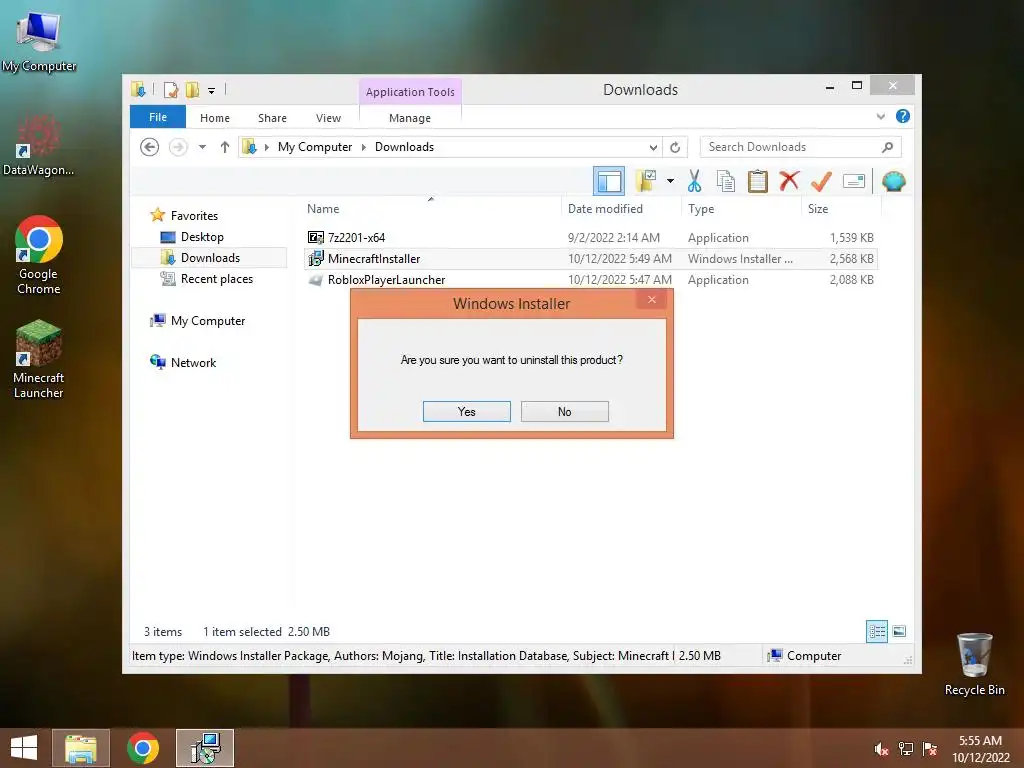This screenshot has height=768, width=1024.
Task: Click the quick access Properties icon
Action: pos(171,90)
